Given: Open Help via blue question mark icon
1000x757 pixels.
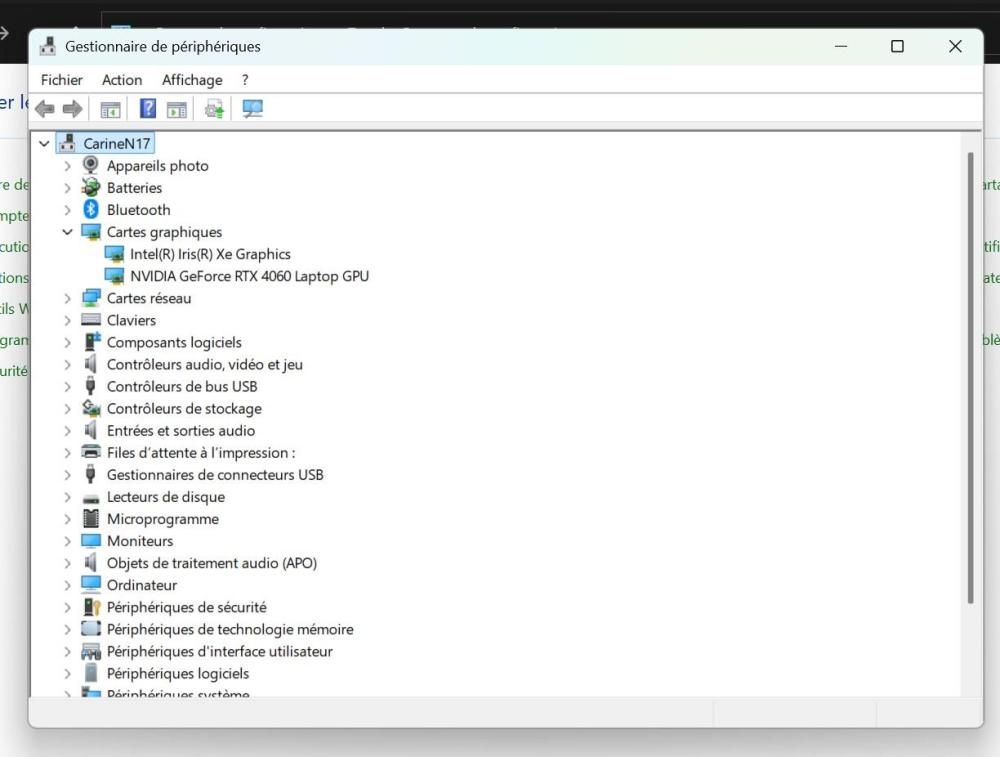Looking at the screenshot, I should click(148, 108).
